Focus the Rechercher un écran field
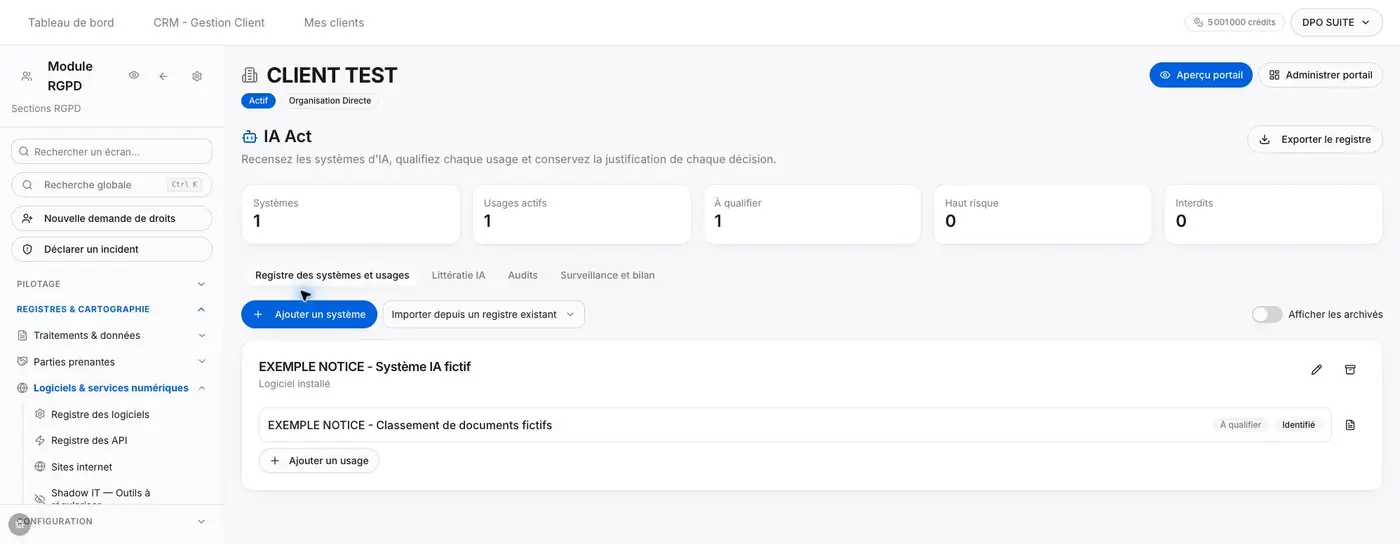The width and height of the screenshot is (1400, 544). click(x=112, y=151)
